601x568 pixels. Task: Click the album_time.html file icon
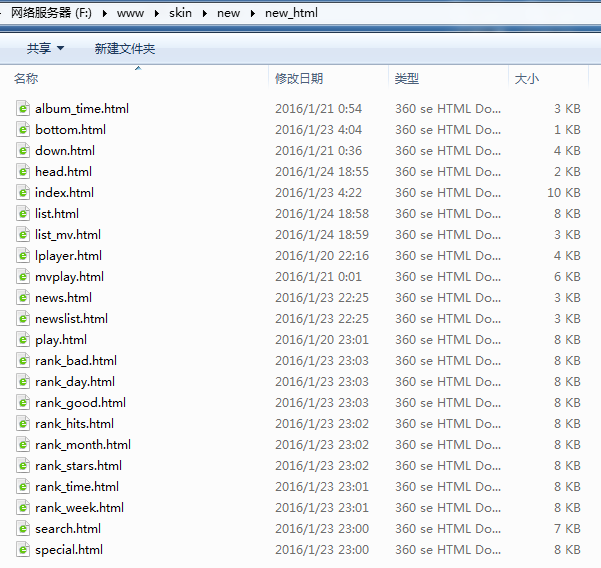tap(23, 108)
